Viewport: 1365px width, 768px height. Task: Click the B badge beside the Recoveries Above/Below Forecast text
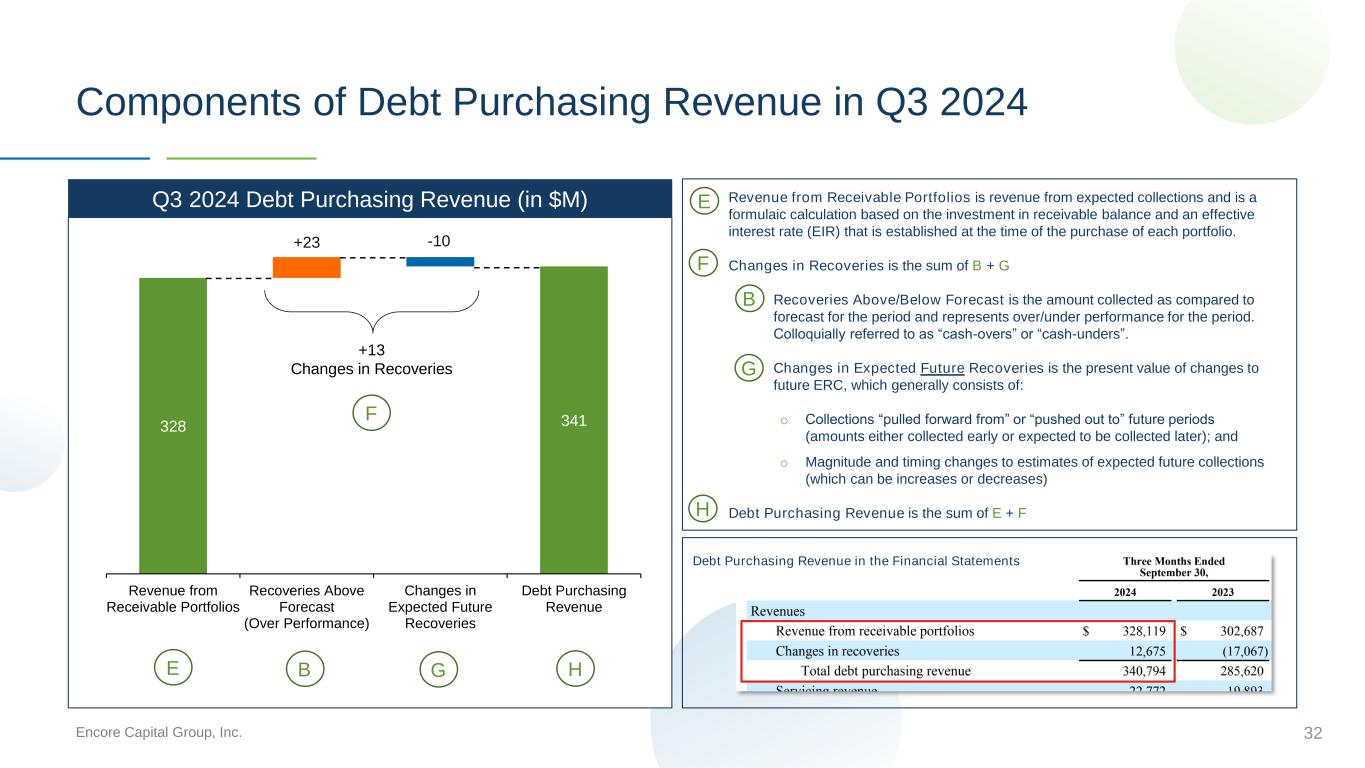pos(749,299)
